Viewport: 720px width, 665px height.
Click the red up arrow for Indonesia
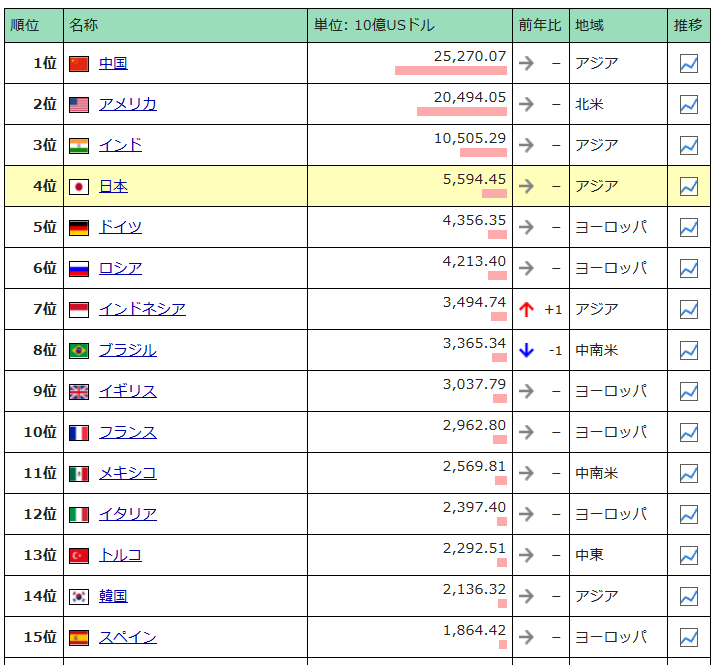point(527,310)
